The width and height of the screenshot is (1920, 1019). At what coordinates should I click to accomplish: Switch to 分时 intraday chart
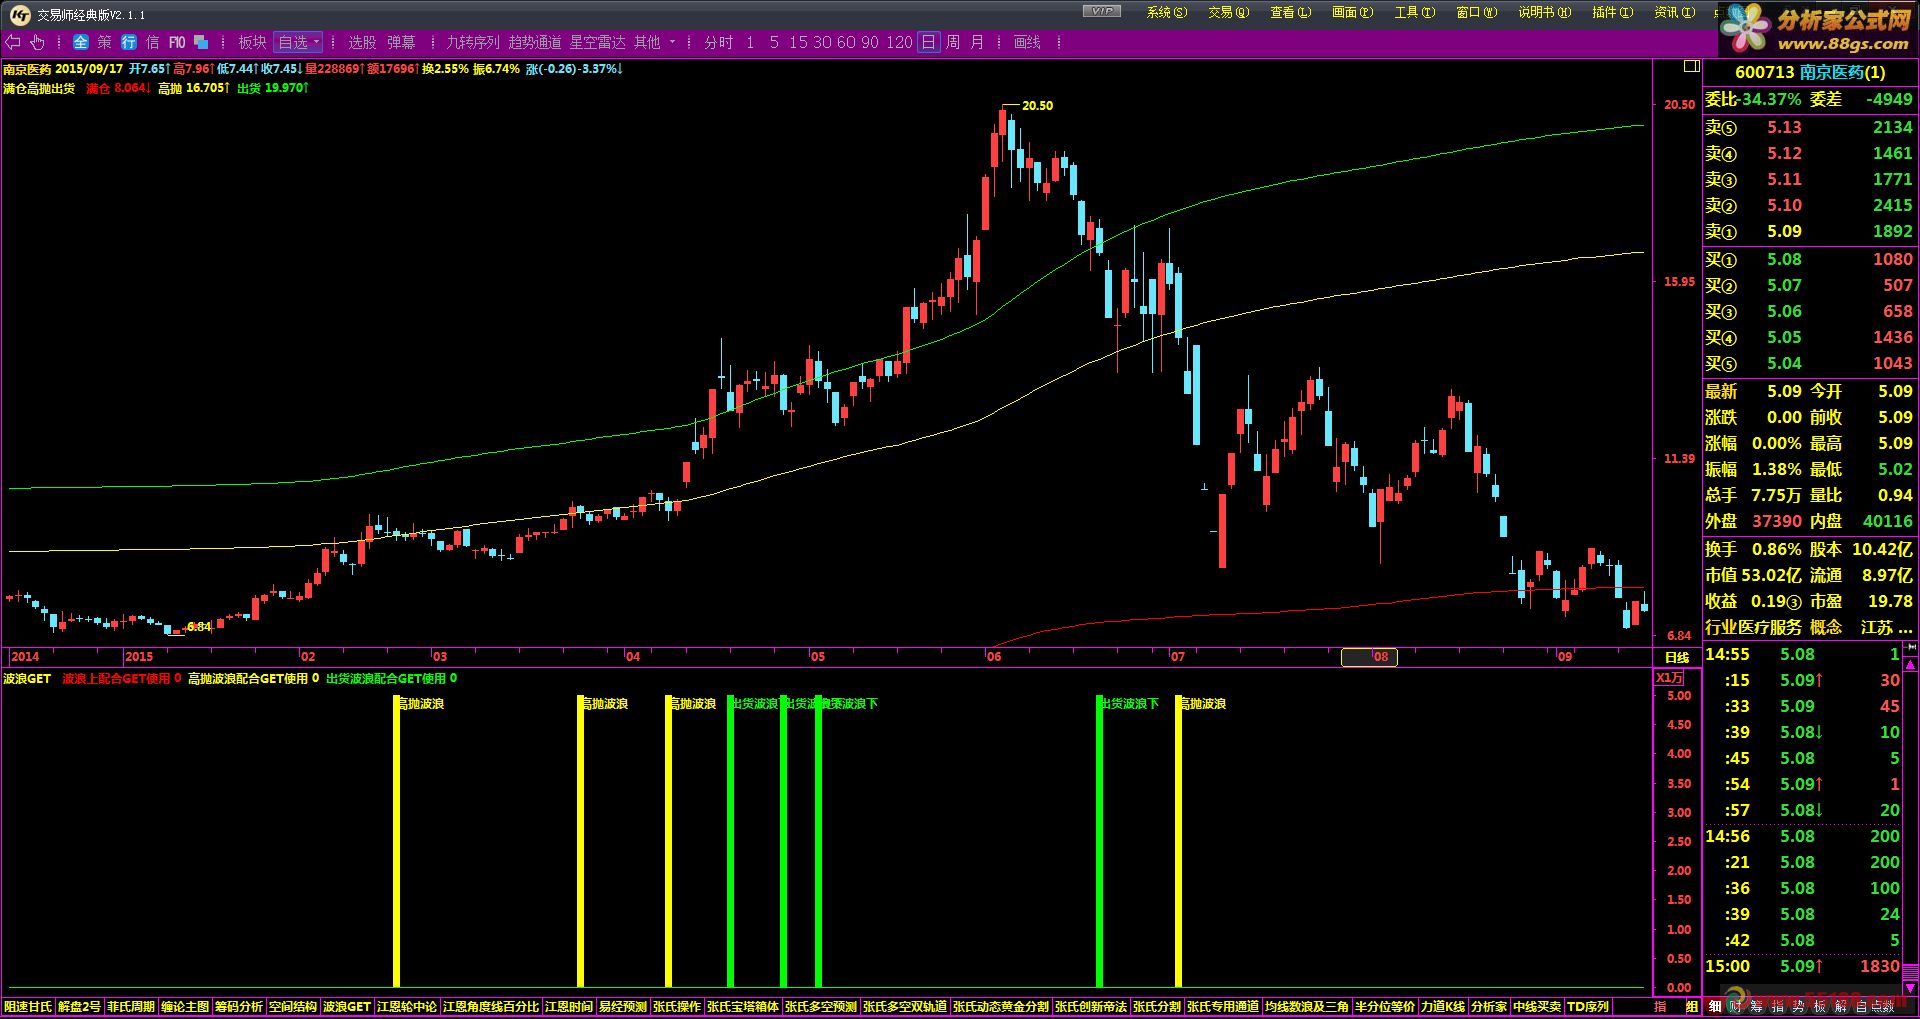pyautogui.click(x=719, y=42)
